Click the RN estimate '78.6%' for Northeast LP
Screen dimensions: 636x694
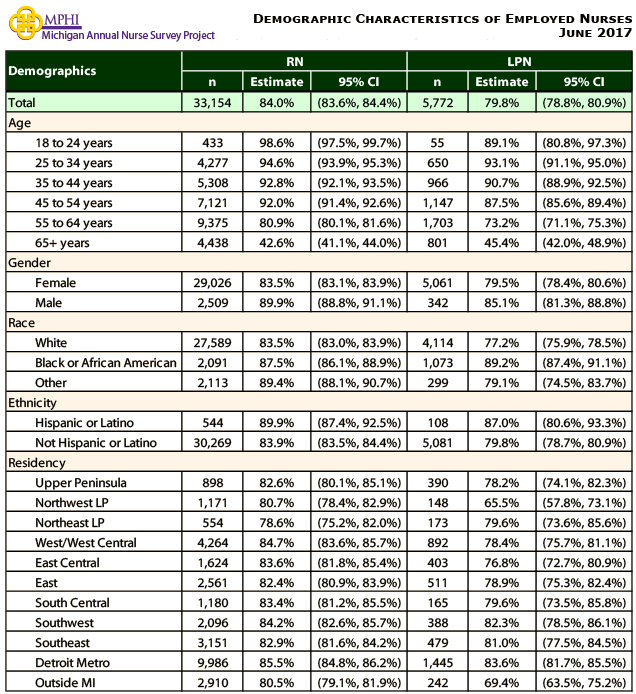click(x=277, y=523)
